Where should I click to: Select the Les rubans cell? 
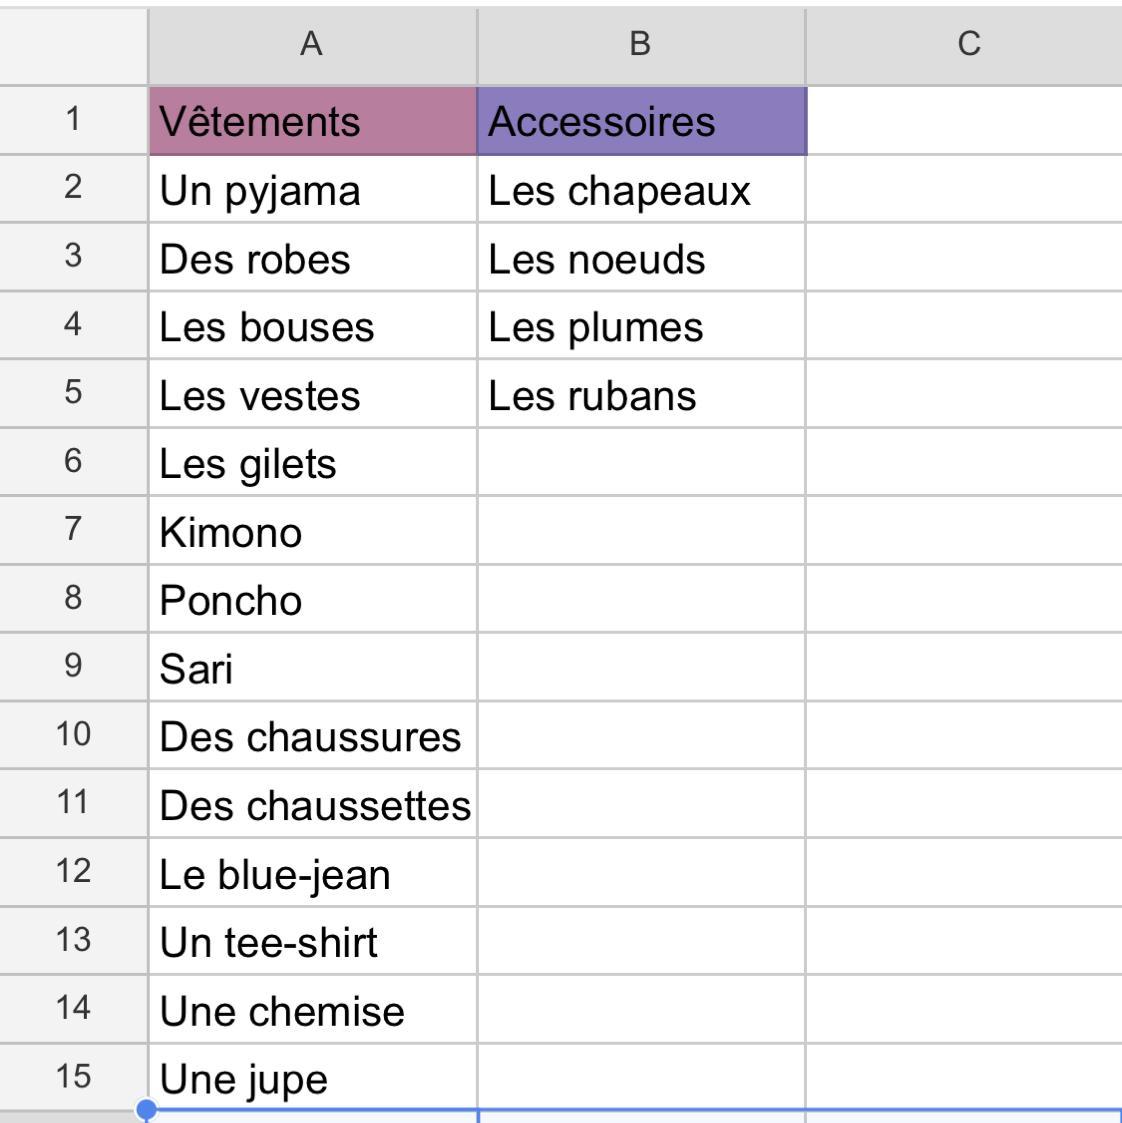642,395
